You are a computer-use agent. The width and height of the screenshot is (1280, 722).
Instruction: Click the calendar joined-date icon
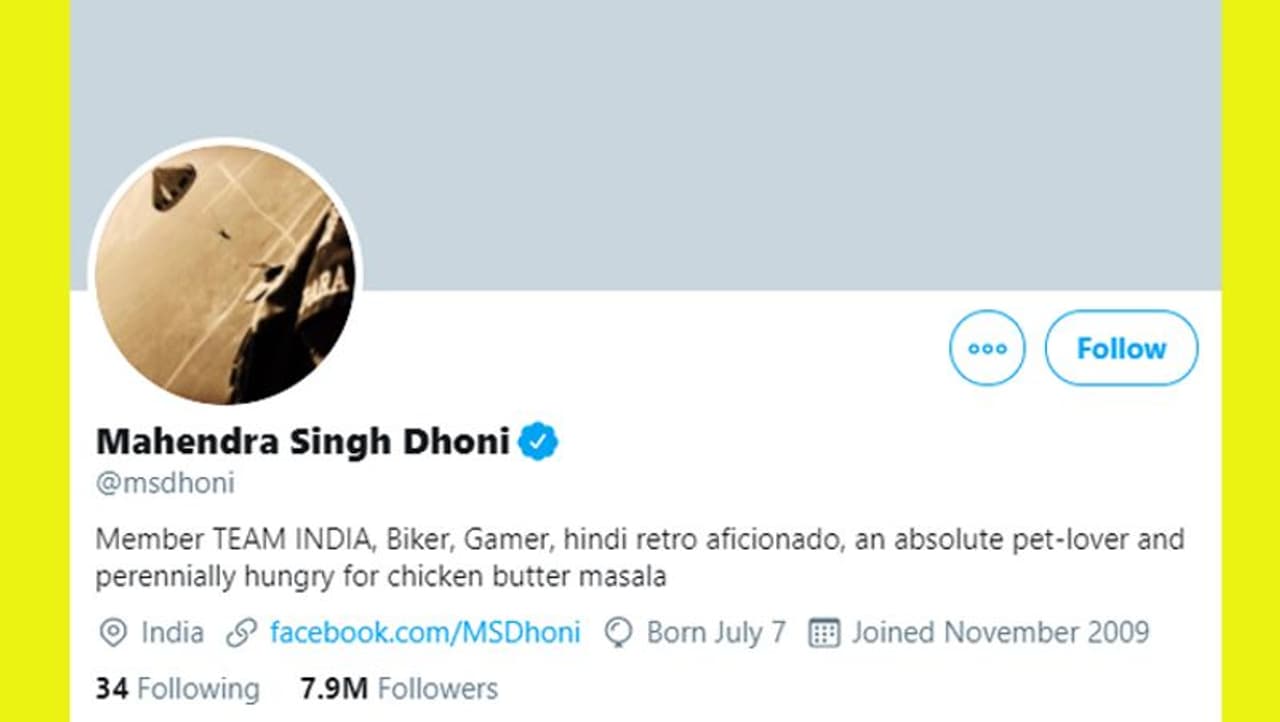[823, 633]
